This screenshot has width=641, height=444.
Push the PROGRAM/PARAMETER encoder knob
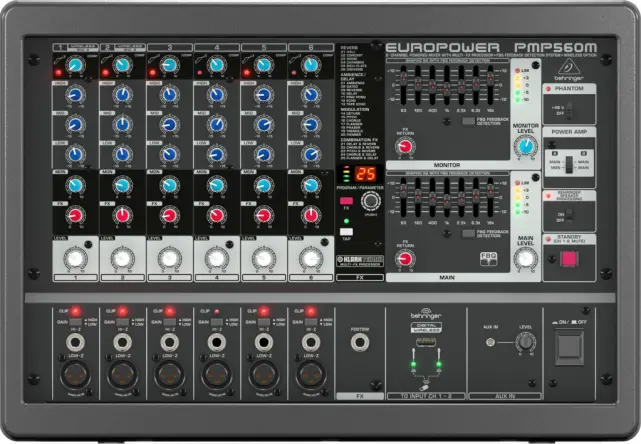pos(371,201)
